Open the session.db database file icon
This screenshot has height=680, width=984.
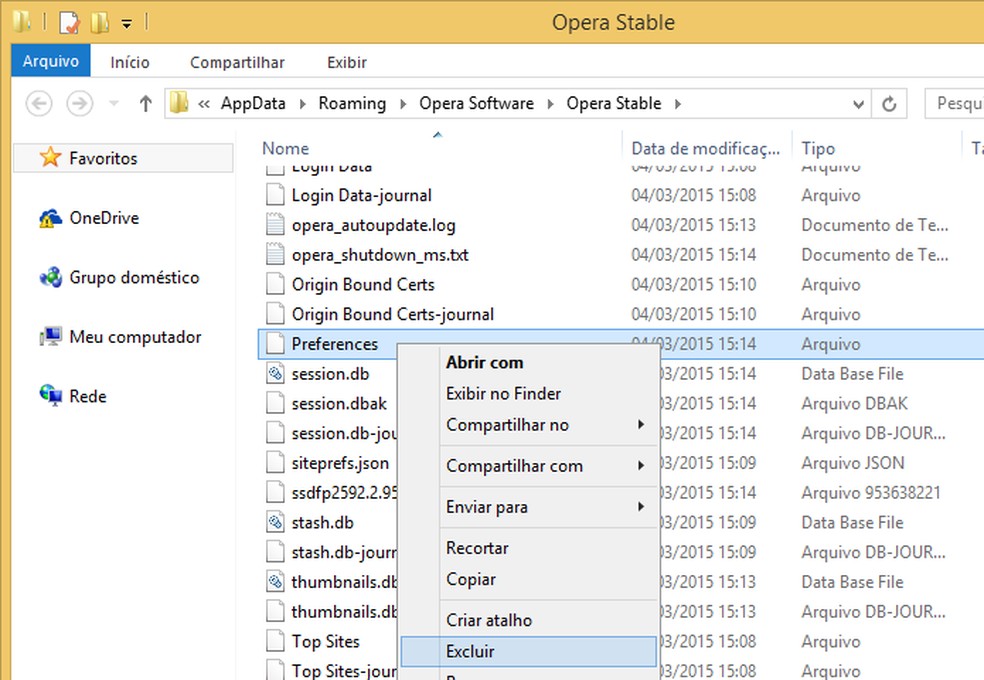pyautogui.click(x=275, y=374)
